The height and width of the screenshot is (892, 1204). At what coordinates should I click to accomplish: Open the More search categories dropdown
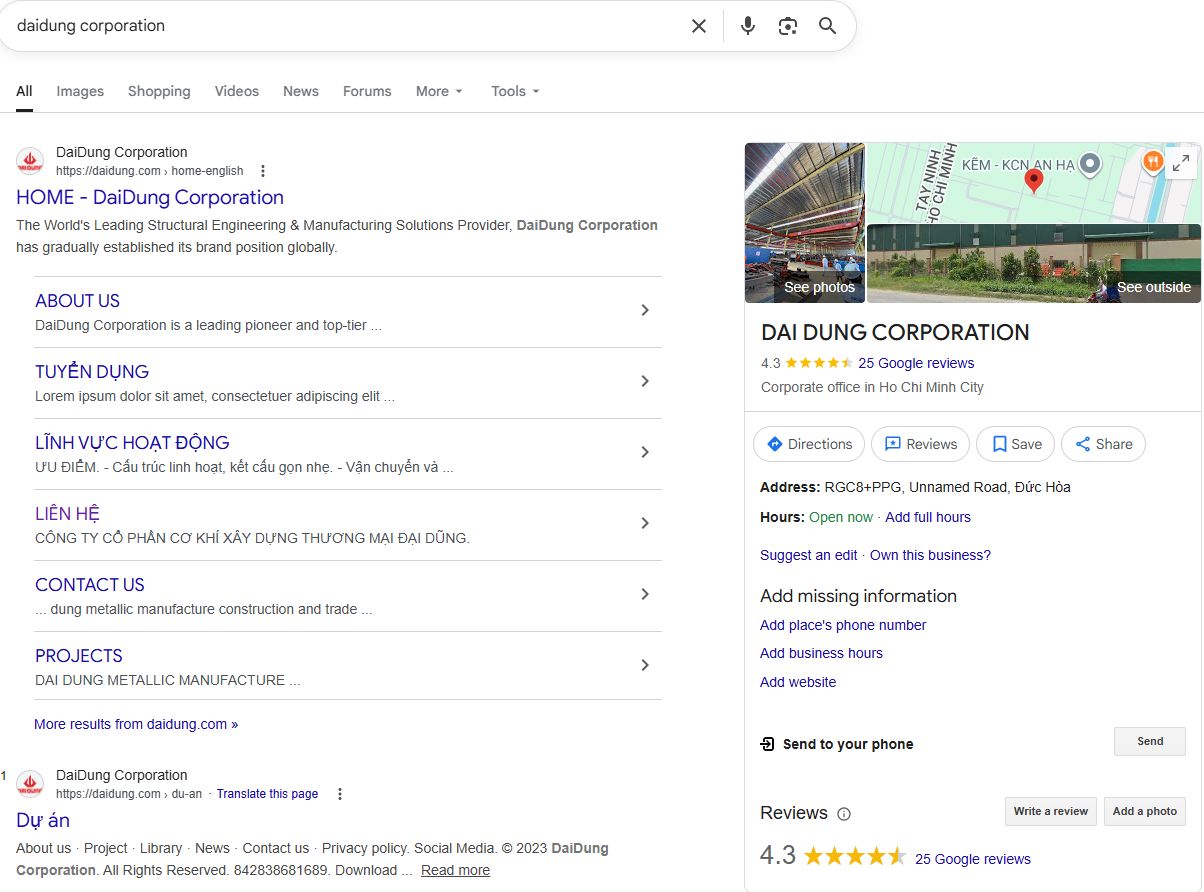439,91
